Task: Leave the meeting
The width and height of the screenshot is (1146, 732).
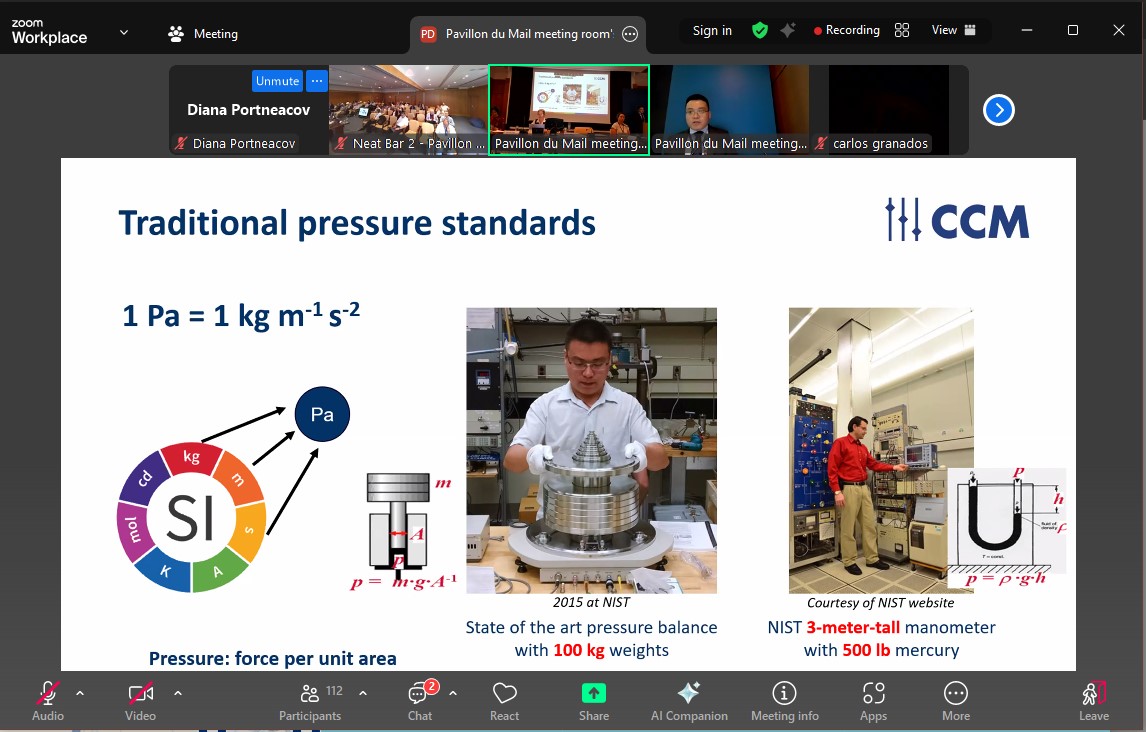Action: (x=1093, y=700)
